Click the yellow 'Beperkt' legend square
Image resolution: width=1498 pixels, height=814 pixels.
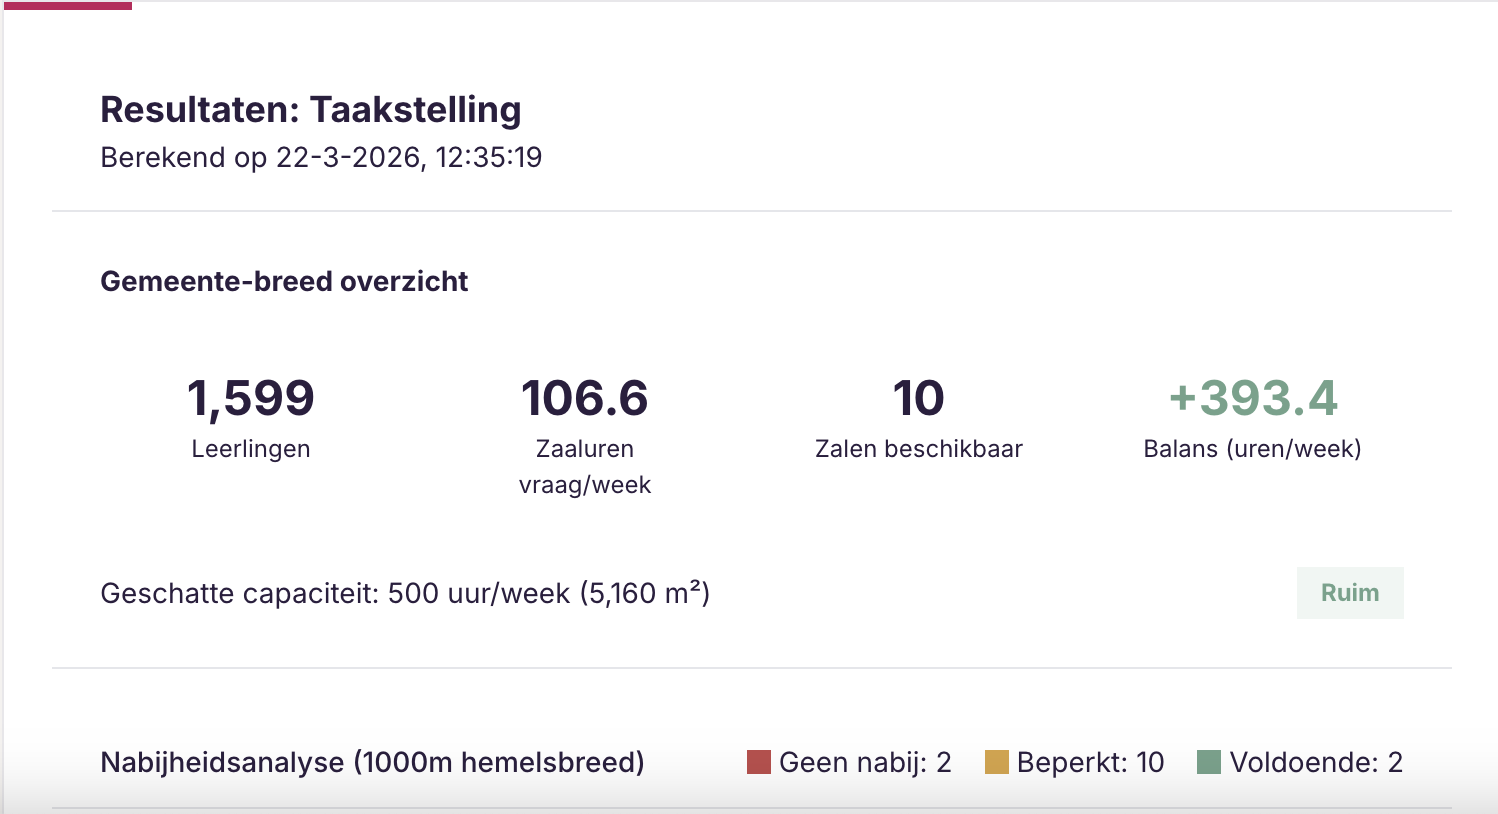click(x=997, y=762)
